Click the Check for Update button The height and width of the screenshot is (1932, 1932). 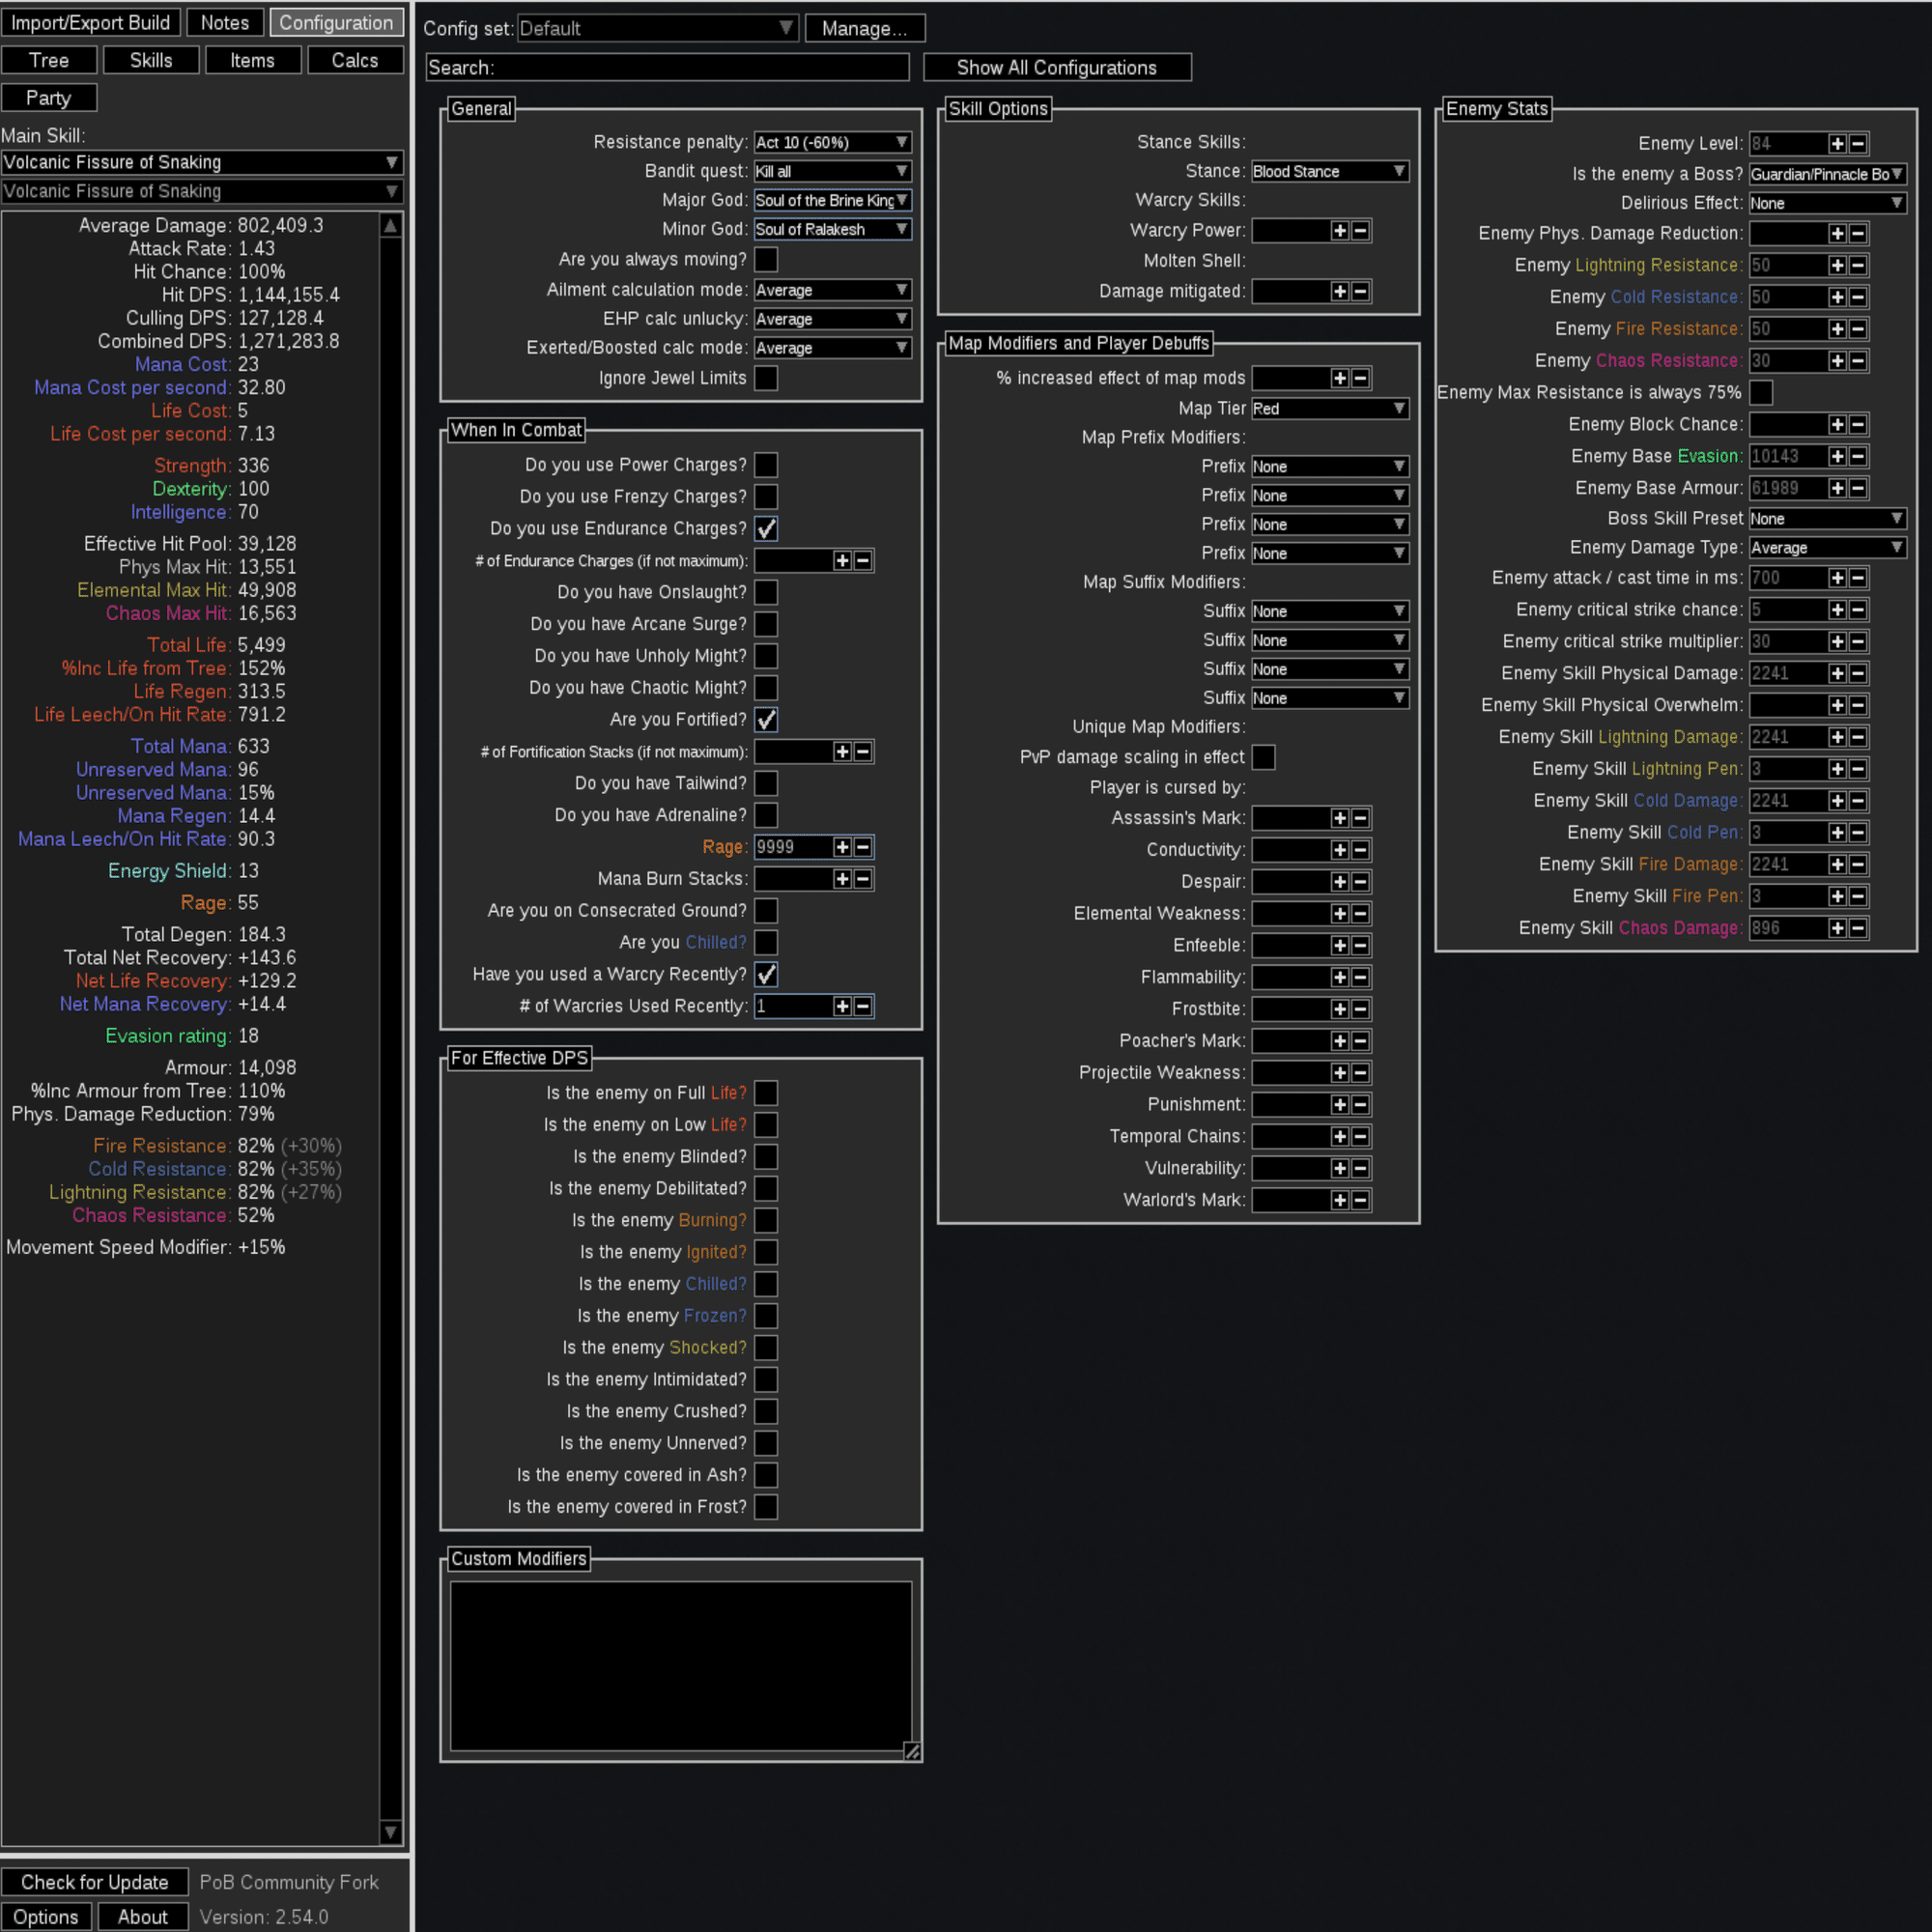95,1882
